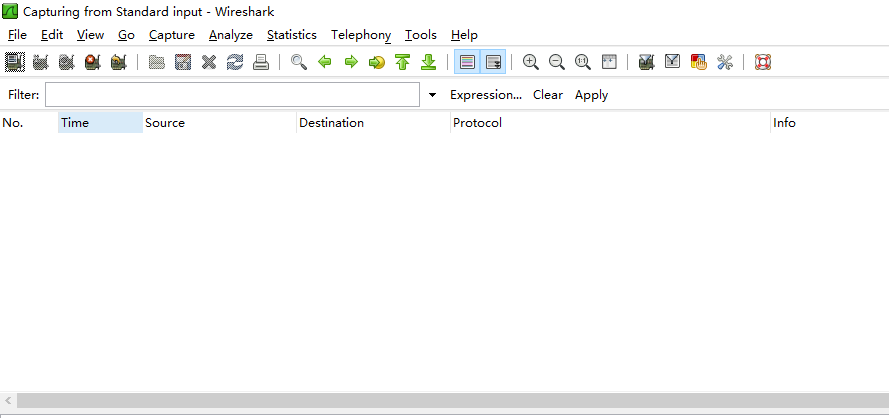The width and height of the screenshot is (889, 418).
Task: Open the capture interfaces list icon
Action: (x=14, y=62)
